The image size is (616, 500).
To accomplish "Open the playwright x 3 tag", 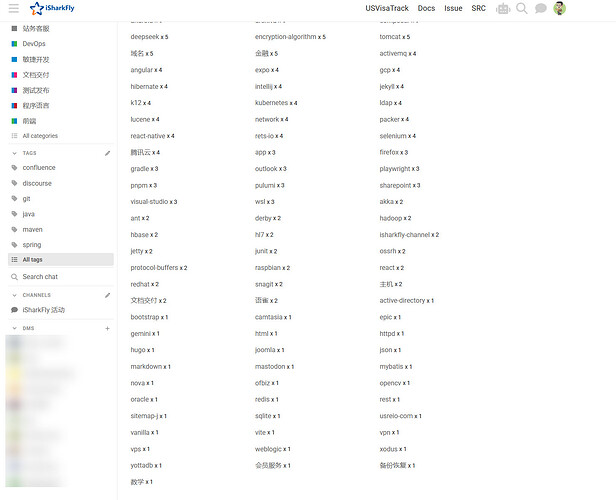I will 400,169.
